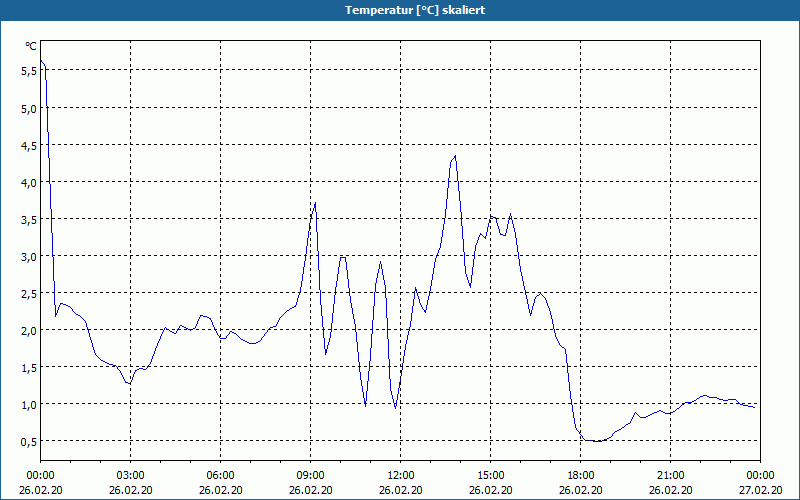The image size is (800, 500).
Task: Click the 27.02.20 date label
Action: tap(760, 490)
